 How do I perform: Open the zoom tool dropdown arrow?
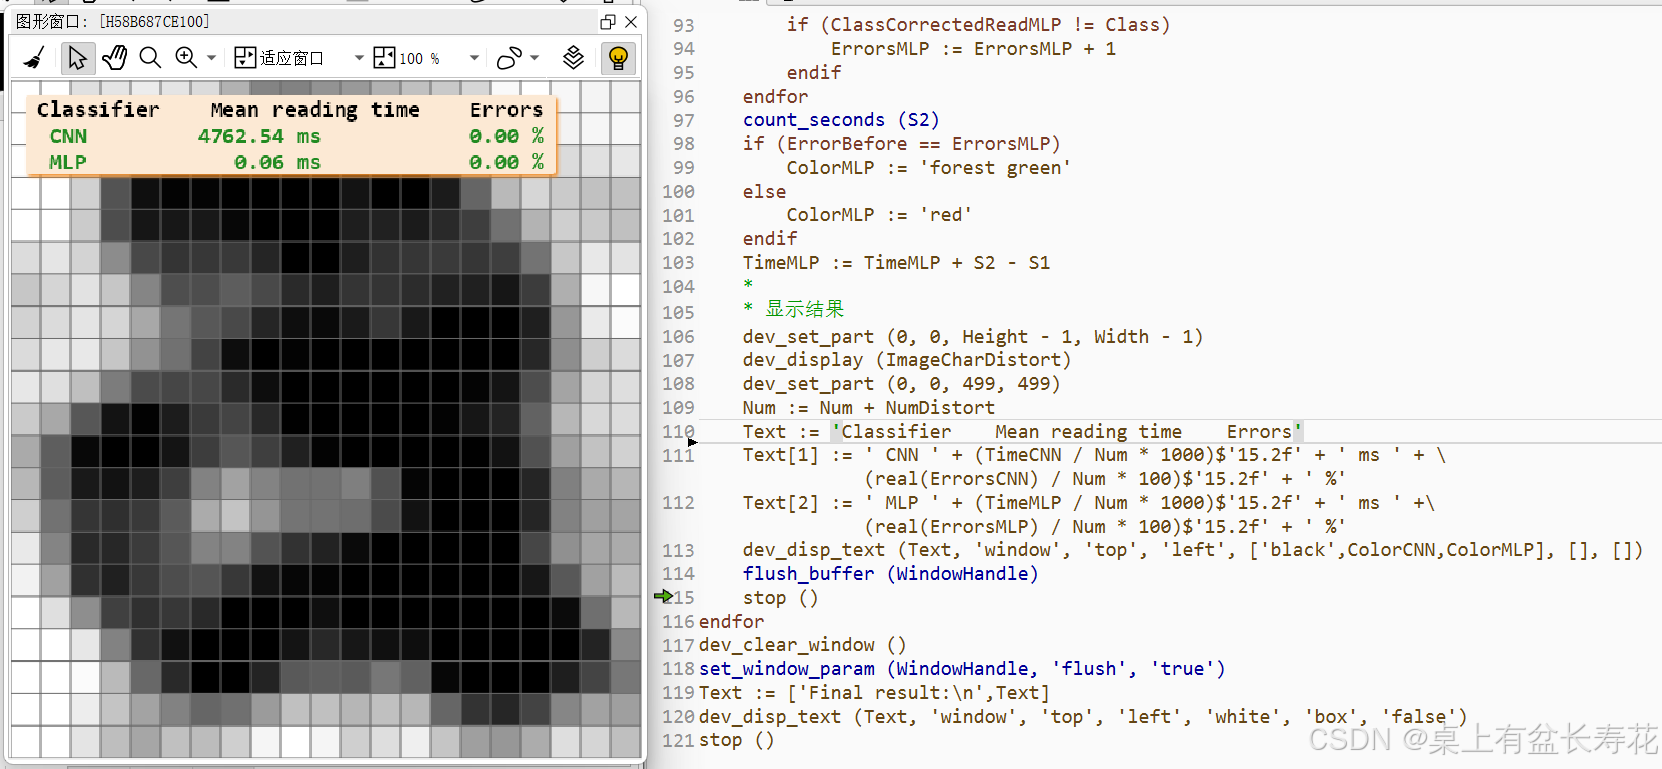tap(211, 58)
